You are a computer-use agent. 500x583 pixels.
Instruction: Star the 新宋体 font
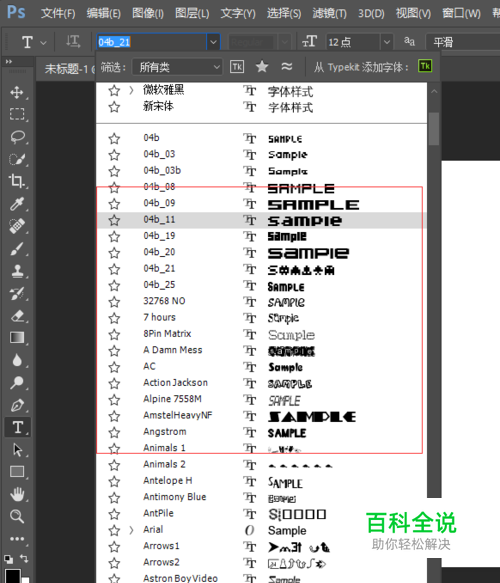tap(114, 107)
